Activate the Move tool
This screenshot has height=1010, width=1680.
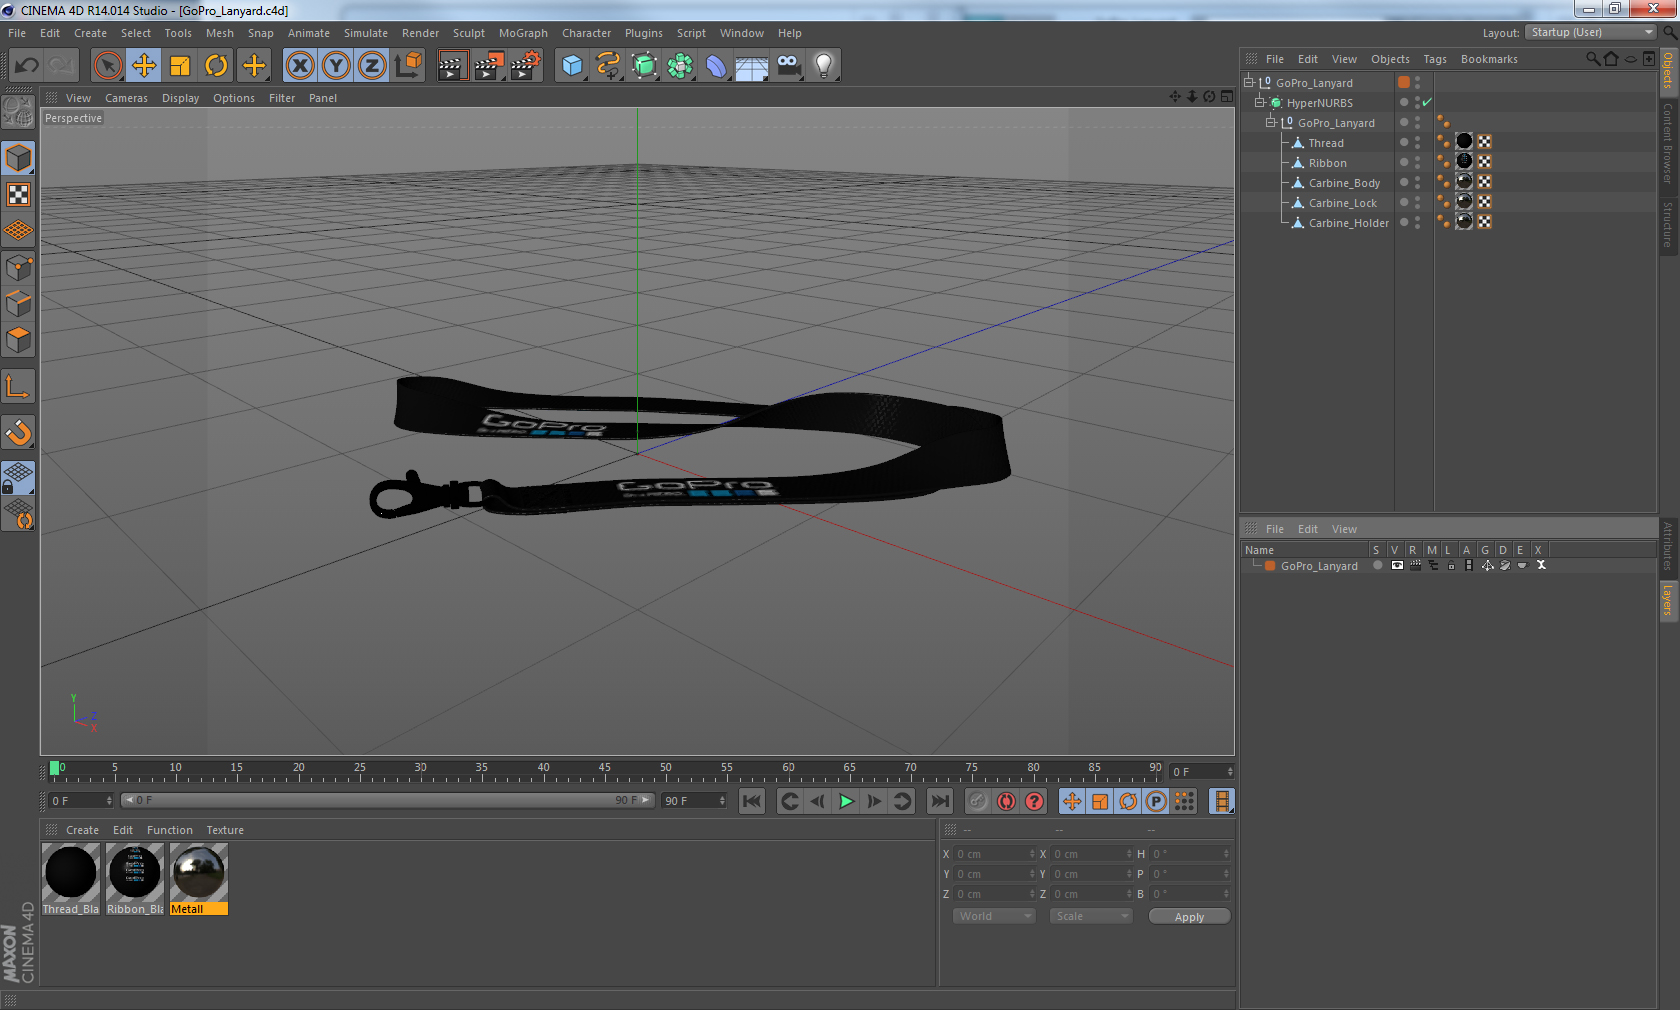point(144,66)
